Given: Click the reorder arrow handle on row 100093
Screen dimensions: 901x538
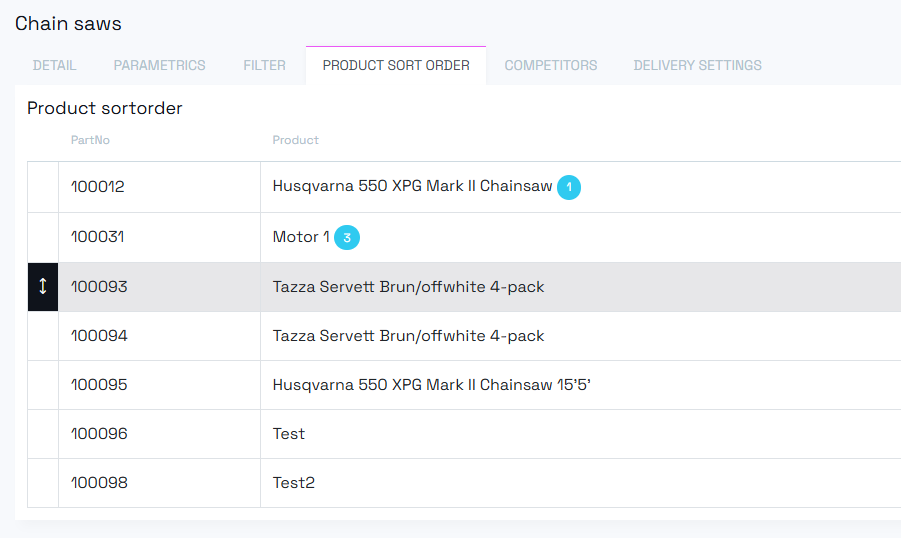Looking at the screenshot, I should coord(43,287).
